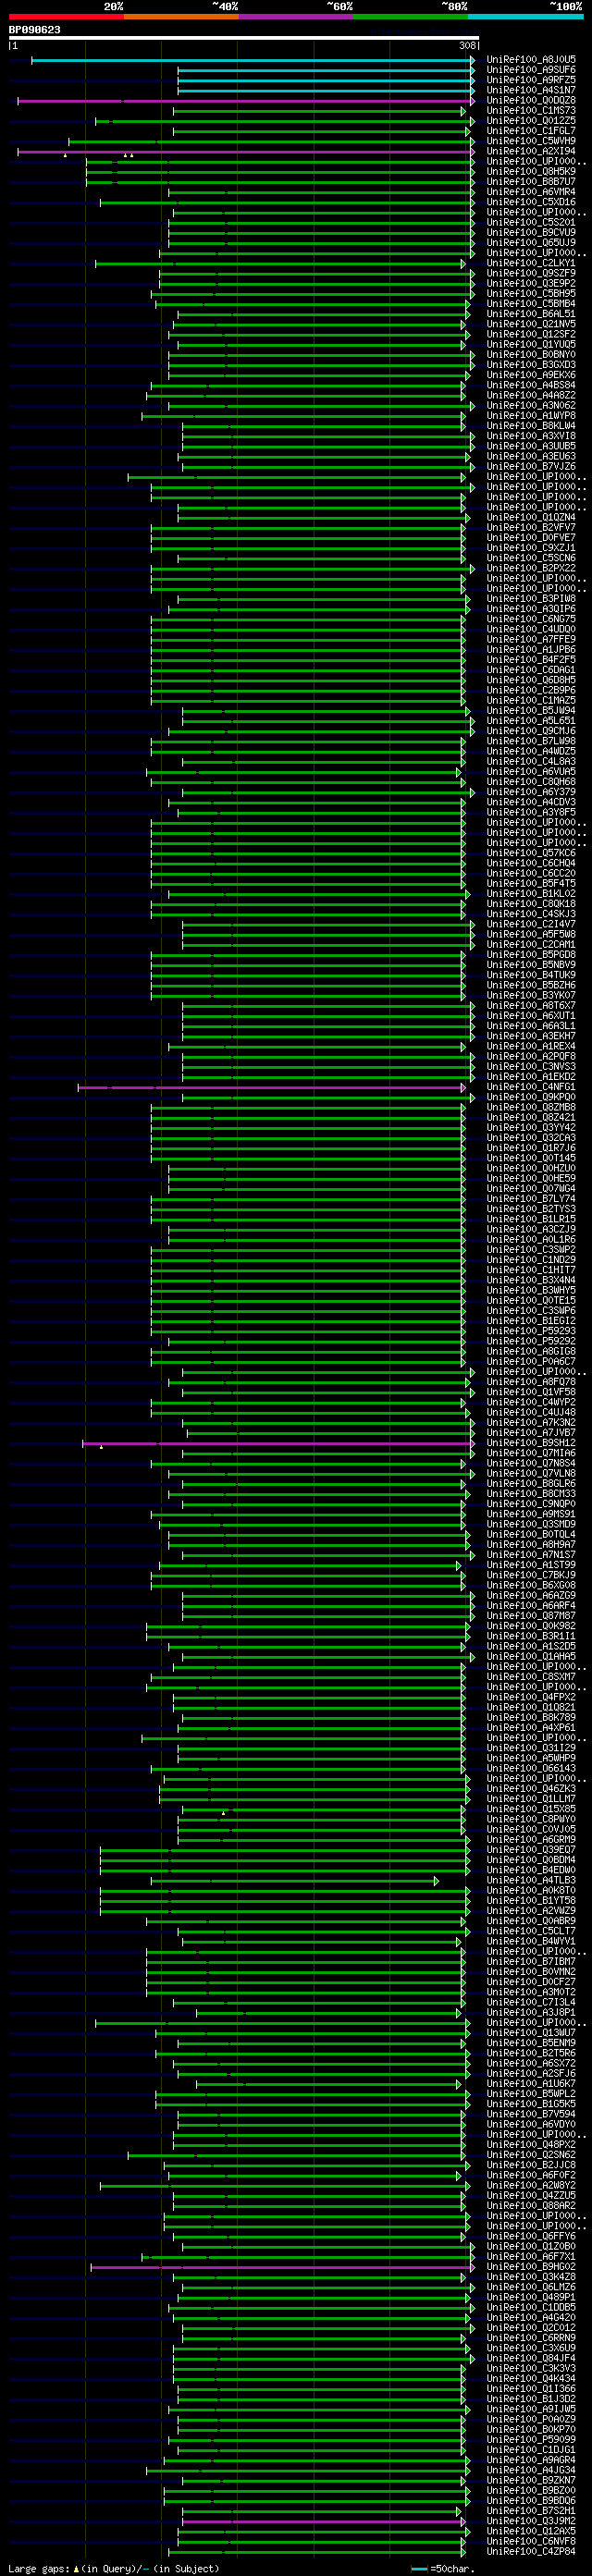Click the UniRef100_A4BS84 label
Screen dimensions: 592x2576
(x=531, y=385)
